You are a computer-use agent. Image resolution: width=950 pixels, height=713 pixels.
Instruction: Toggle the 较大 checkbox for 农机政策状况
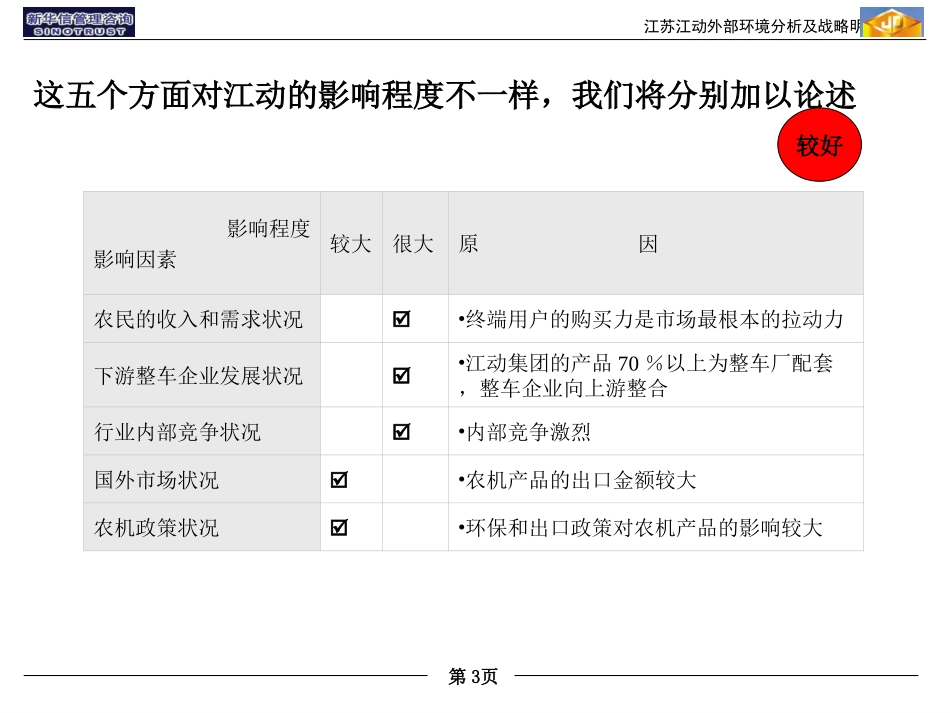339,528
